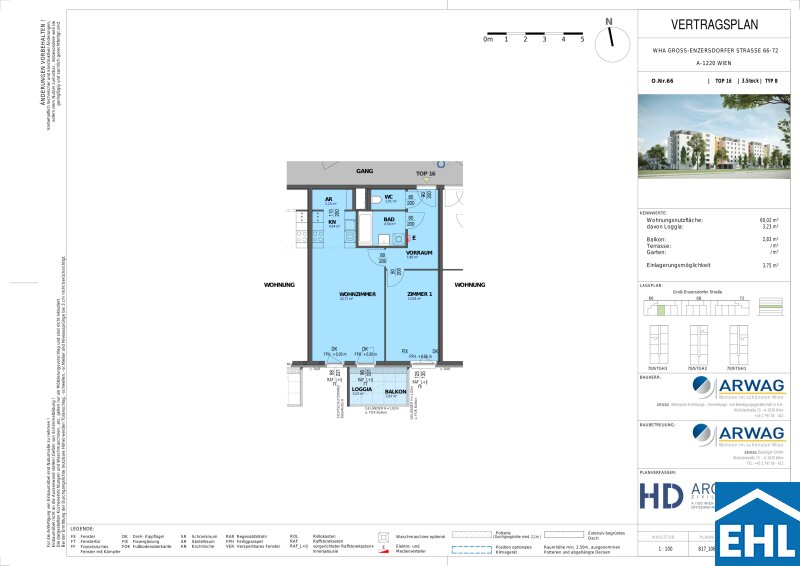The width and height of the screenshot is (800, 566).
Task: Click the WC room label
Action: [x=388, y=196]
